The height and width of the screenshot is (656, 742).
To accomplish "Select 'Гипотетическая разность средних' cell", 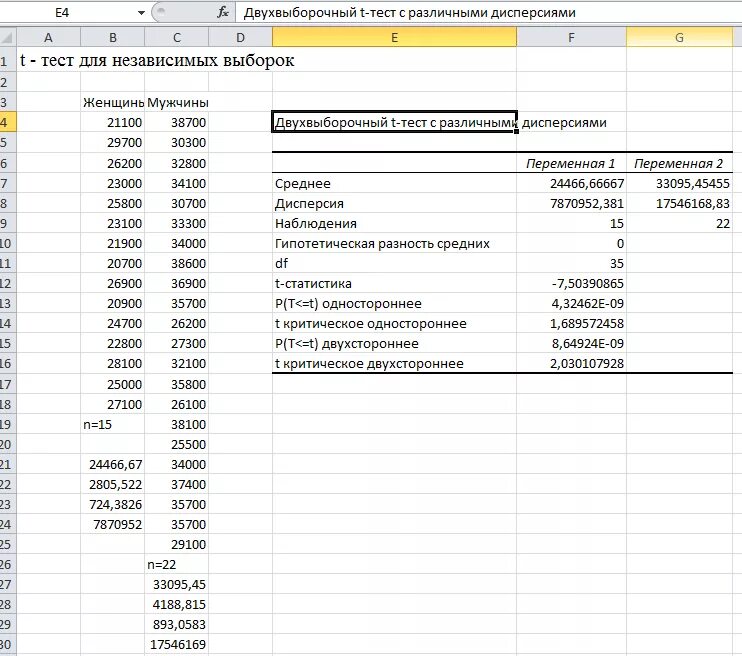I will point(394,243).
